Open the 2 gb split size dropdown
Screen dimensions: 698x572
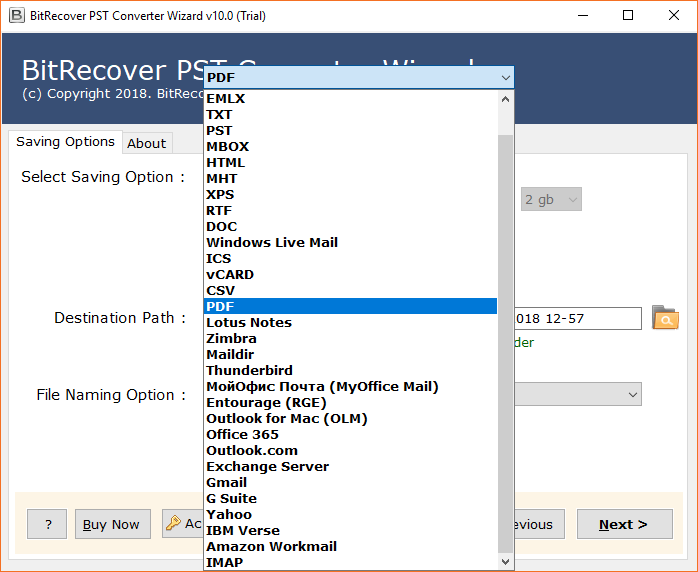[551, 199]
